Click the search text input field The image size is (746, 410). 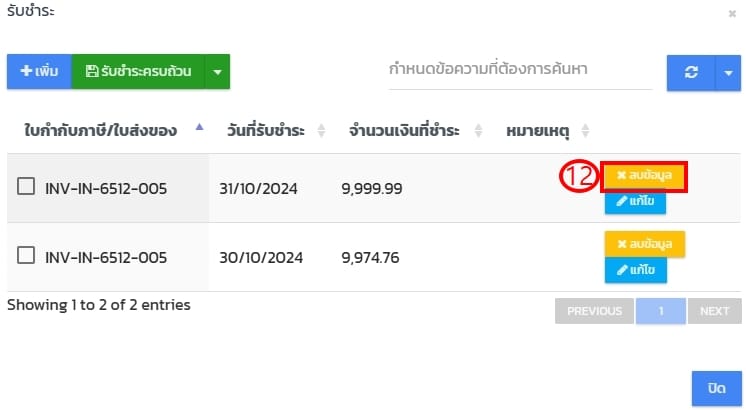pyautogui.click(x=520, y=71)
